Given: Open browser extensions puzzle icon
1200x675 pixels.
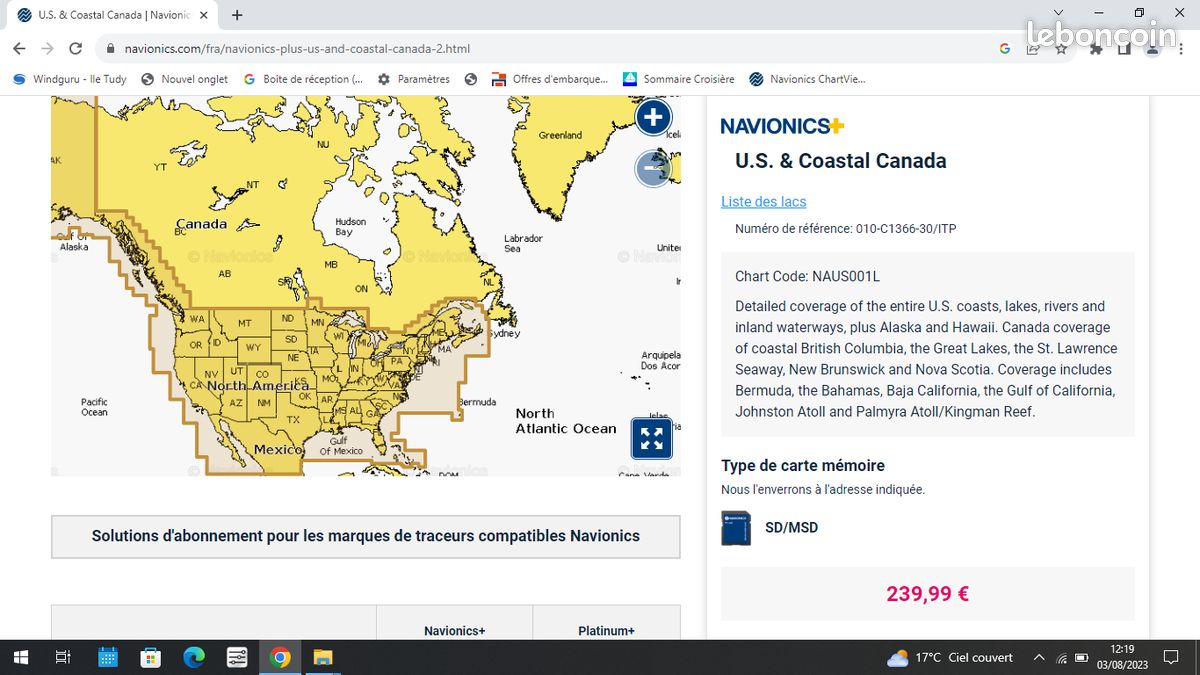Looking at the screenshot, I should pyautogui.click(x=1096, y=48).
